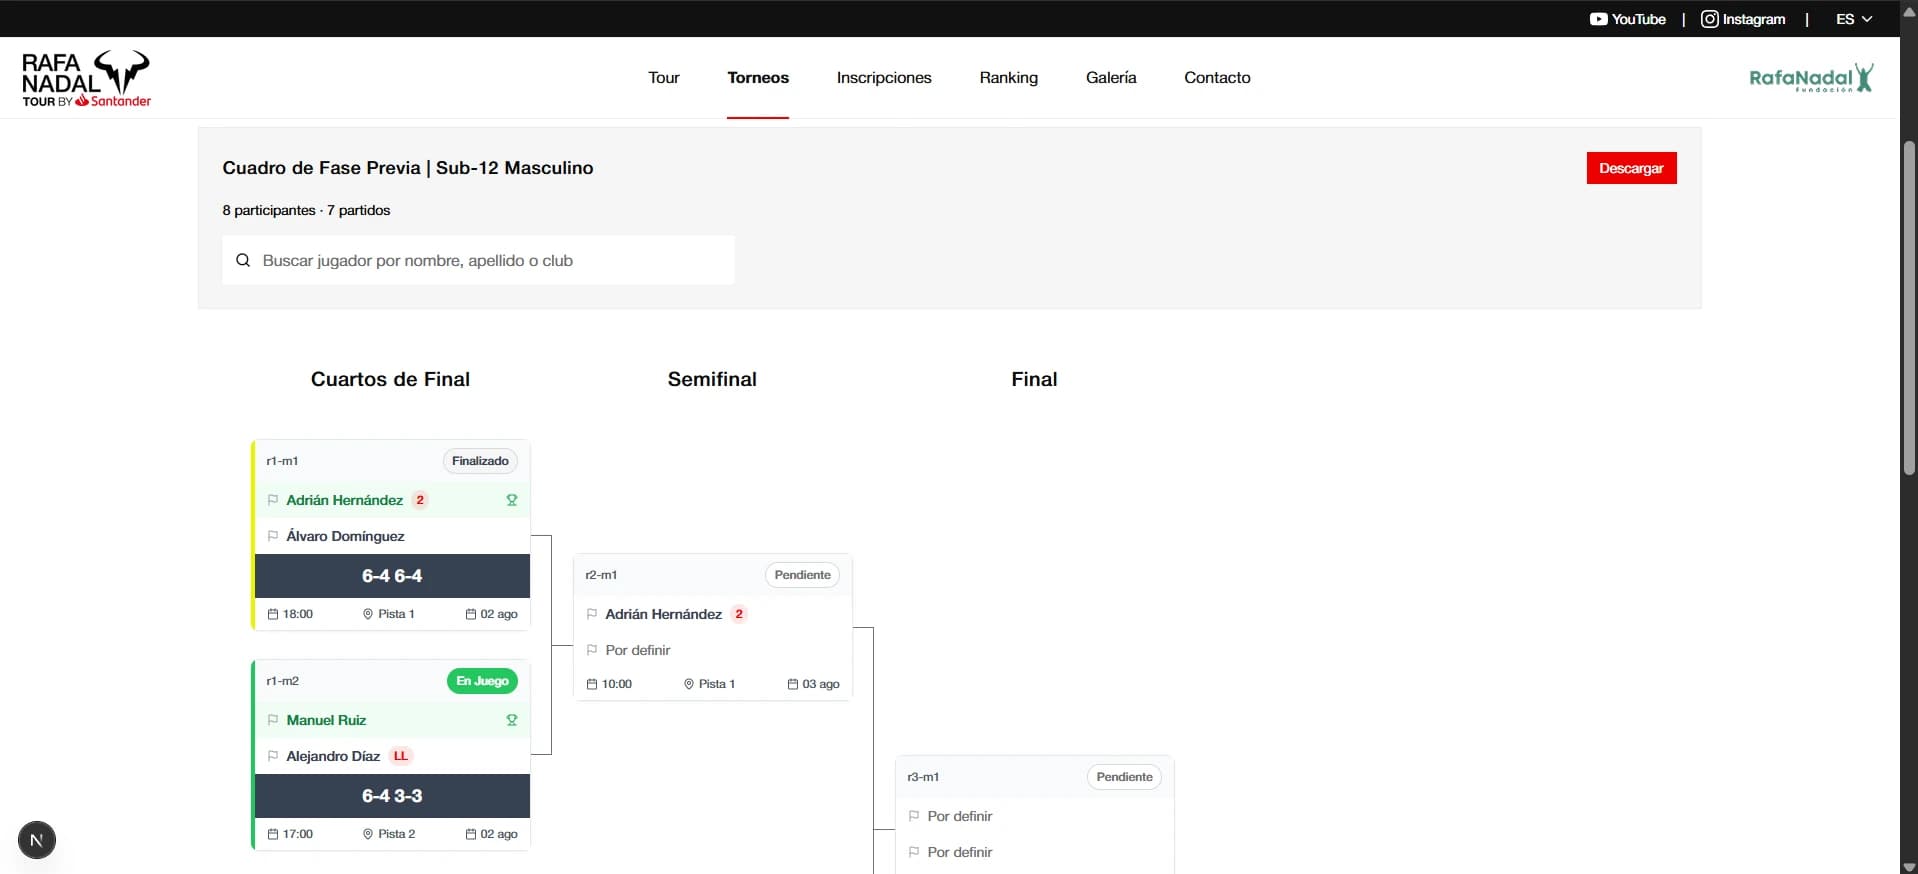This screenshot has height=874, width=1918.
Task: Click the Rafa Nadal Tour logo
Action: point(87,79)
